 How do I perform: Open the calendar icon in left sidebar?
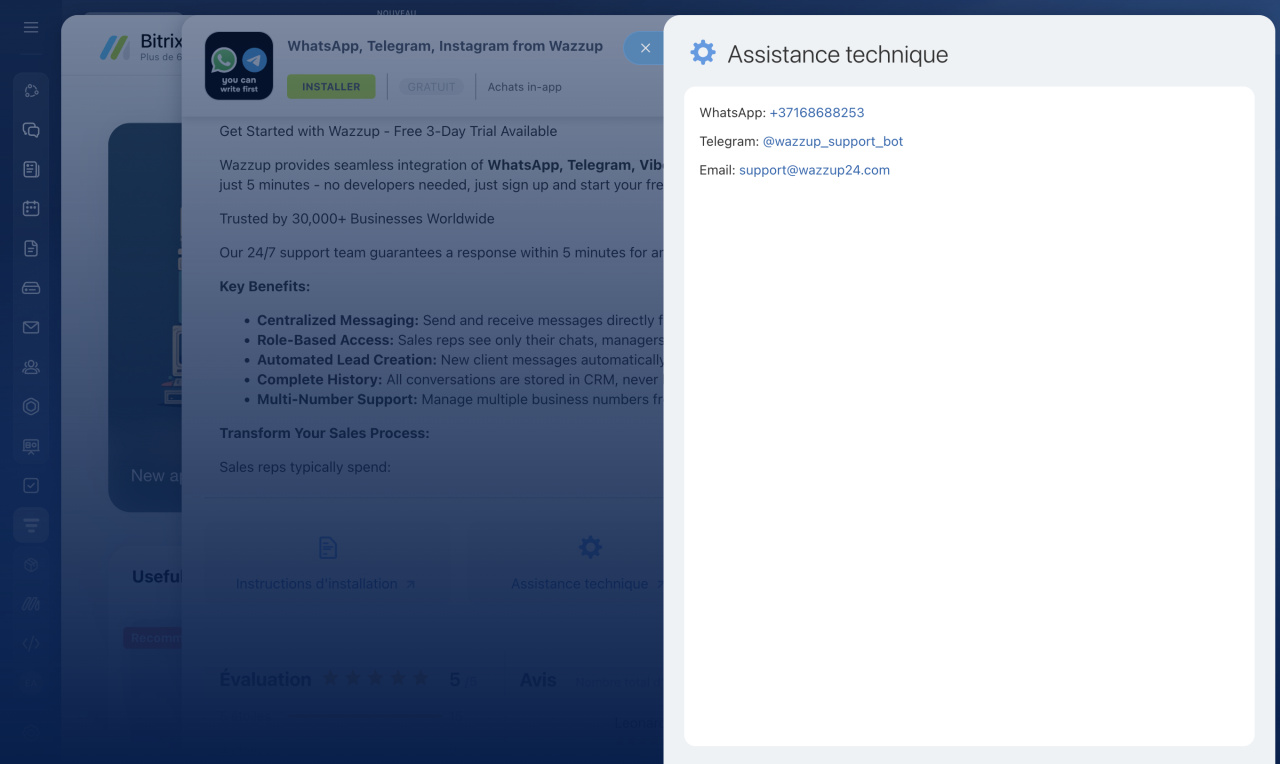click(31, 208)
